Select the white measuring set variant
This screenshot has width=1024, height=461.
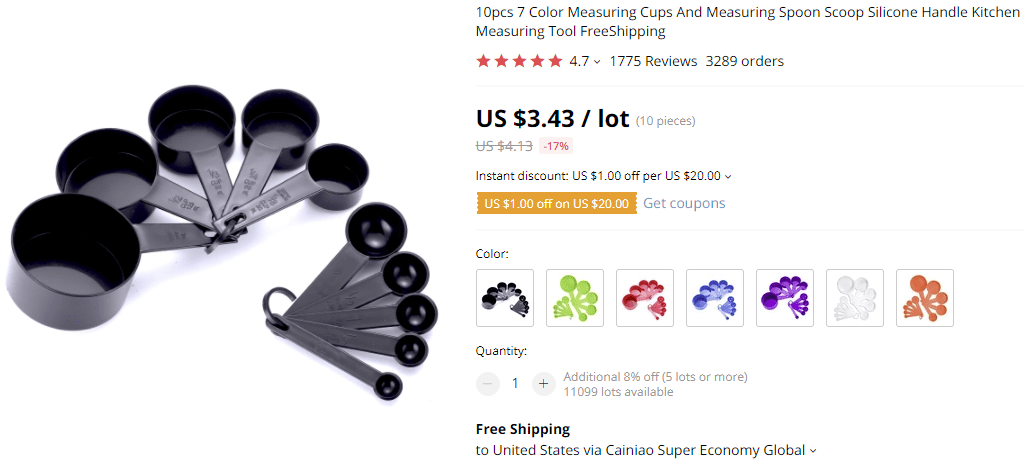pos(855,298)
